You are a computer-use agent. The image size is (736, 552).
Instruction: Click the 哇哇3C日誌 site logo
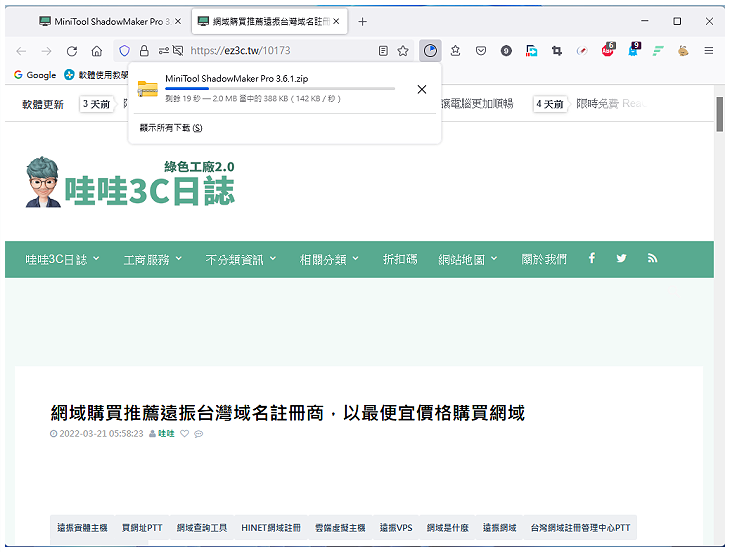[x=130, y=182]
